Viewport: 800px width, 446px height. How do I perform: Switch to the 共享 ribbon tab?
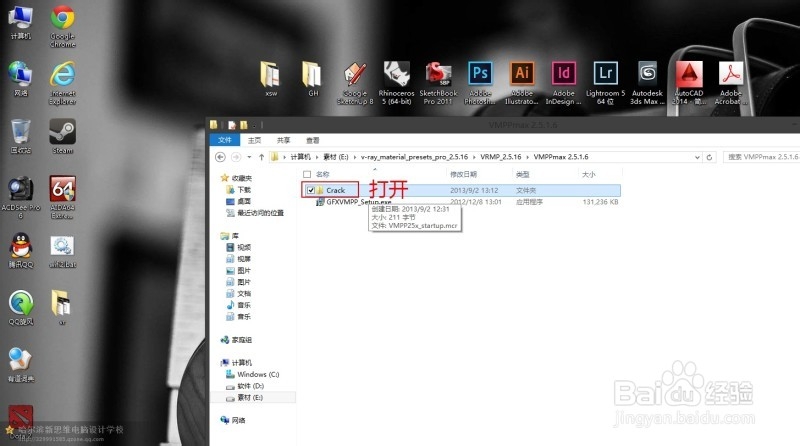[283, 140]
